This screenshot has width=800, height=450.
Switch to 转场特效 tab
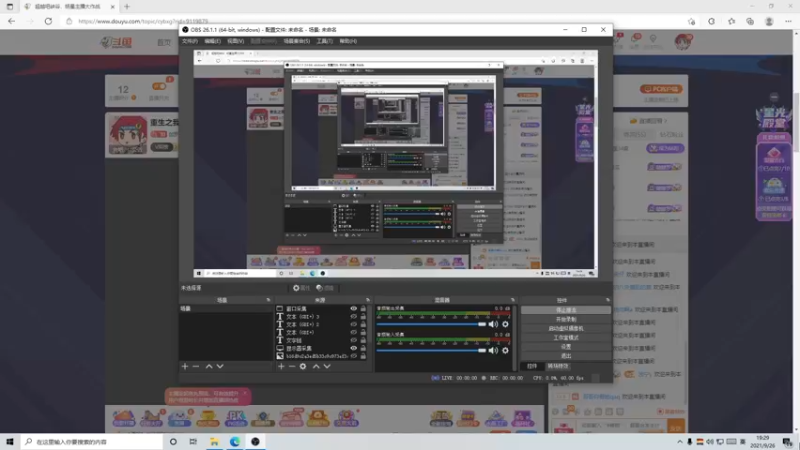558,366
